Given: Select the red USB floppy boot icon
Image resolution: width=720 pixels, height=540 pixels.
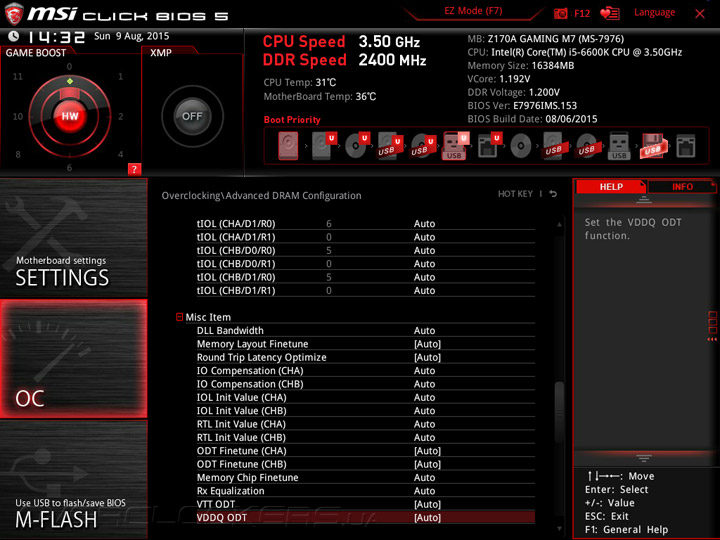Looking at the screenshot, I should pos(652,146).
